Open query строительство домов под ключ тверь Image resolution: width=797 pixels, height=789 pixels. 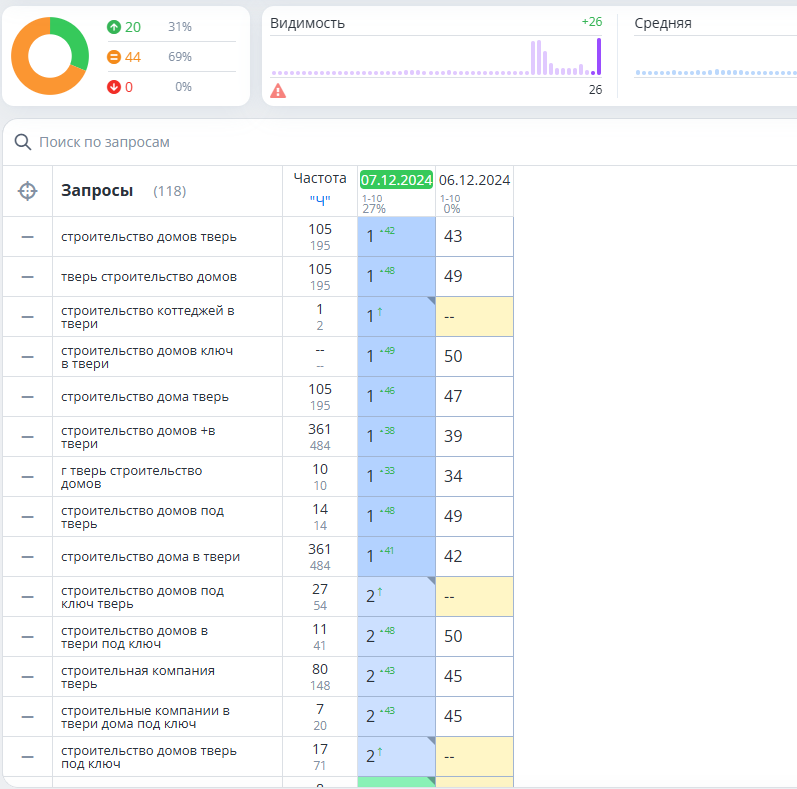[x=142, y=597]
